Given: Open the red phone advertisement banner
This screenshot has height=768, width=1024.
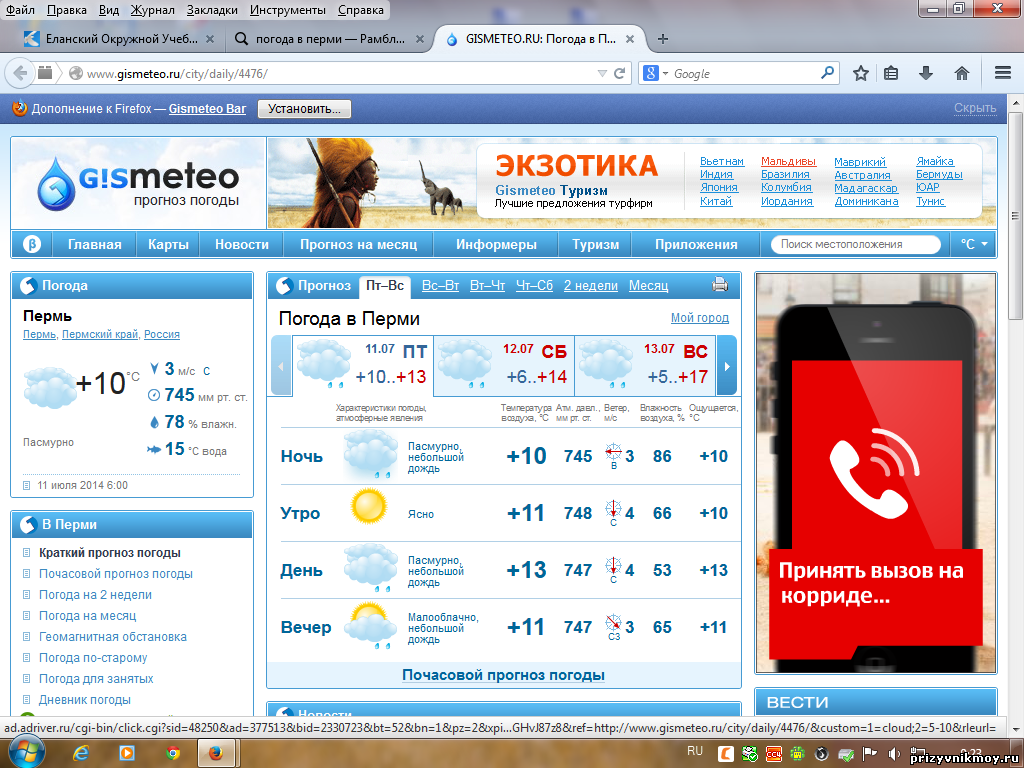Looking at the screenshot, I should click(x=876, y=473).
